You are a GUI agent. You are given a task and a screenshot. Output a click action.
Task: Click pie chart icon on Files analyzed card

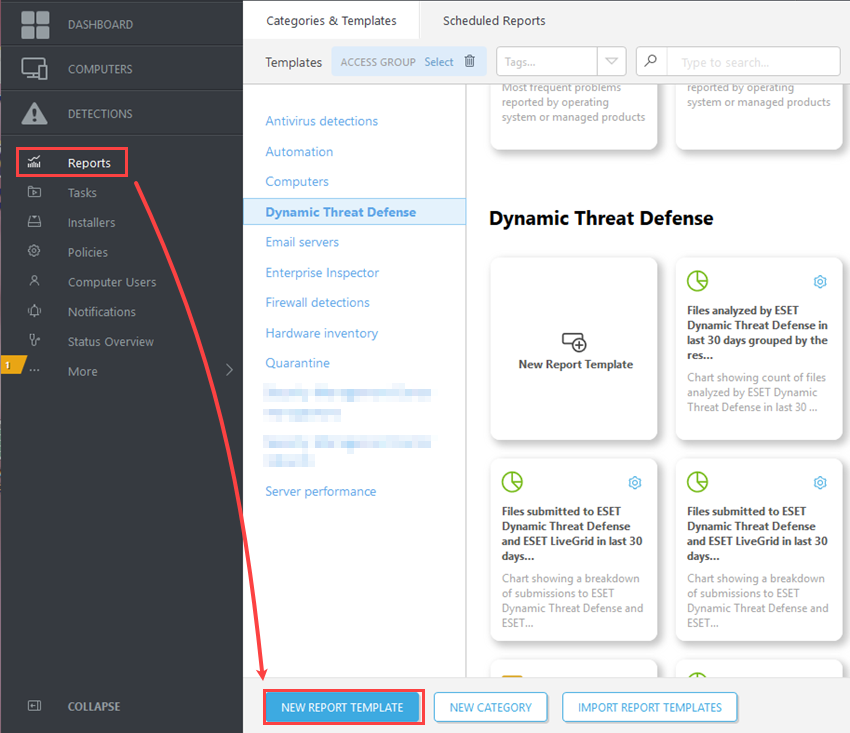point(697,281)
